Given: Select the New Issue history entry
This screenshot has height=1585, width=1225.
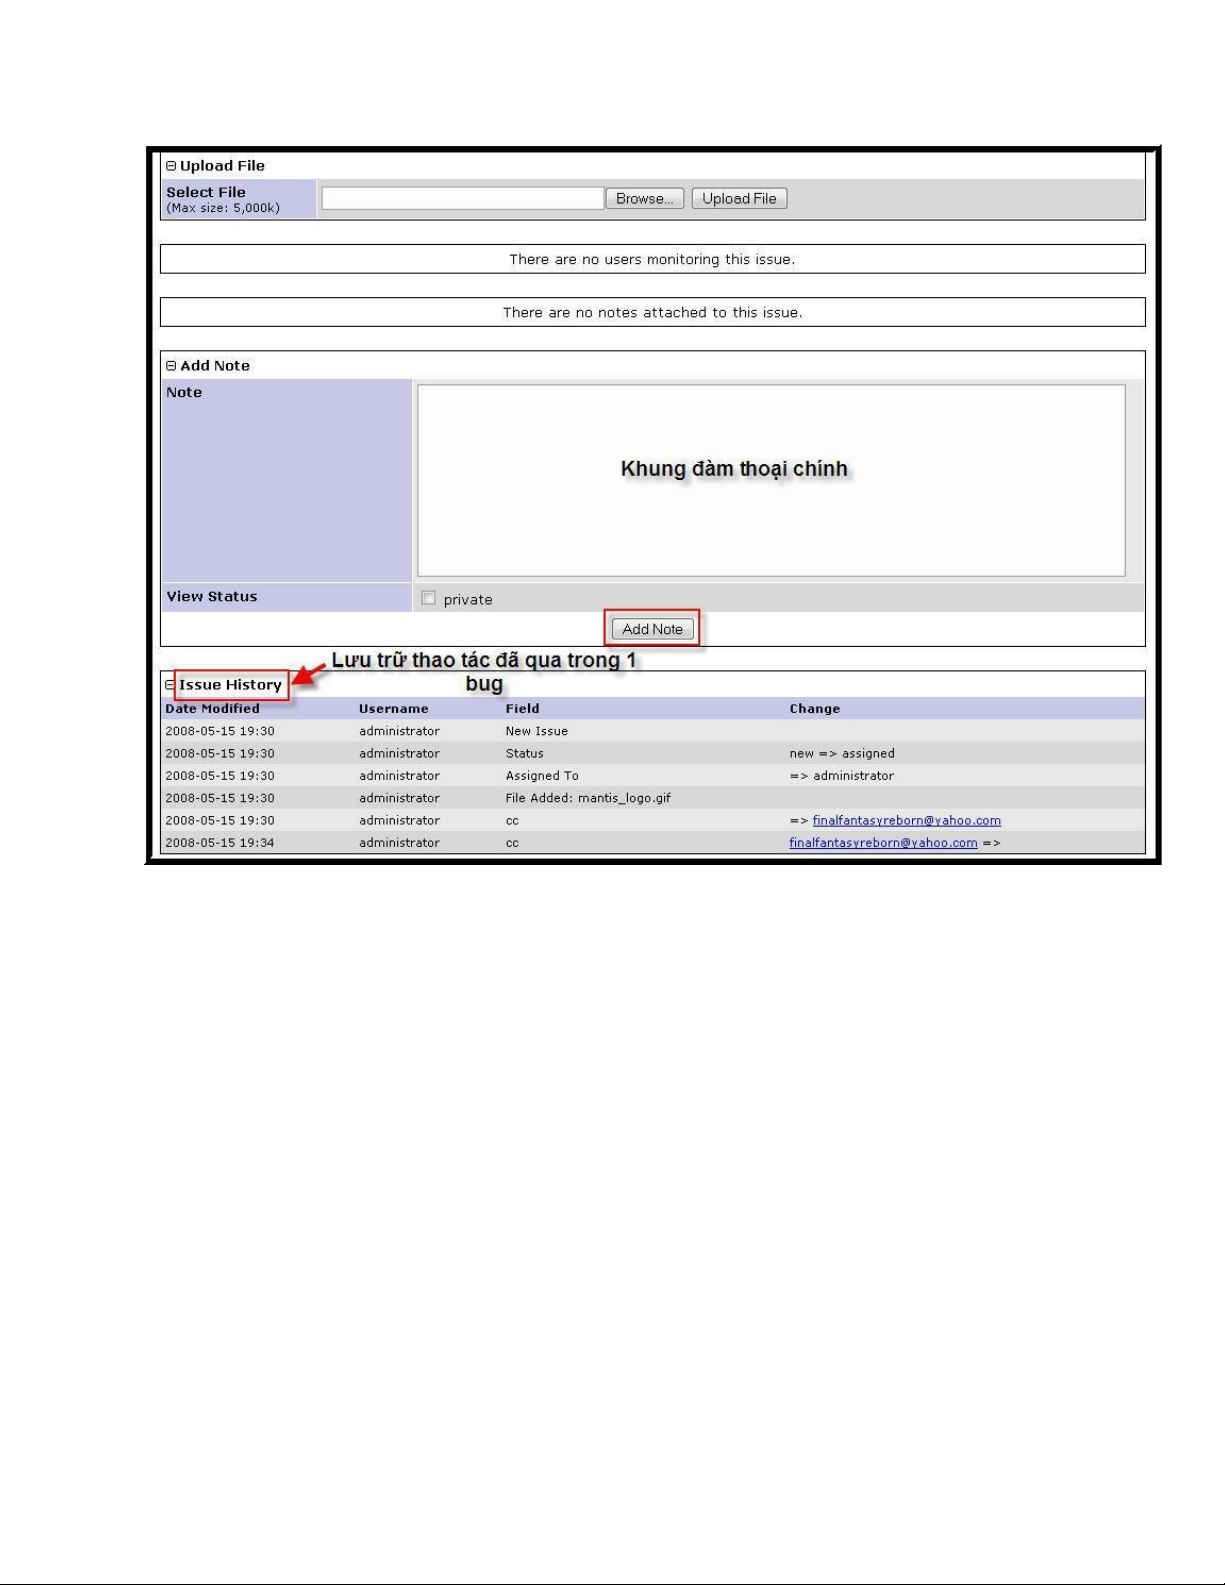Looking at the screenshot, I should [536, 731].
